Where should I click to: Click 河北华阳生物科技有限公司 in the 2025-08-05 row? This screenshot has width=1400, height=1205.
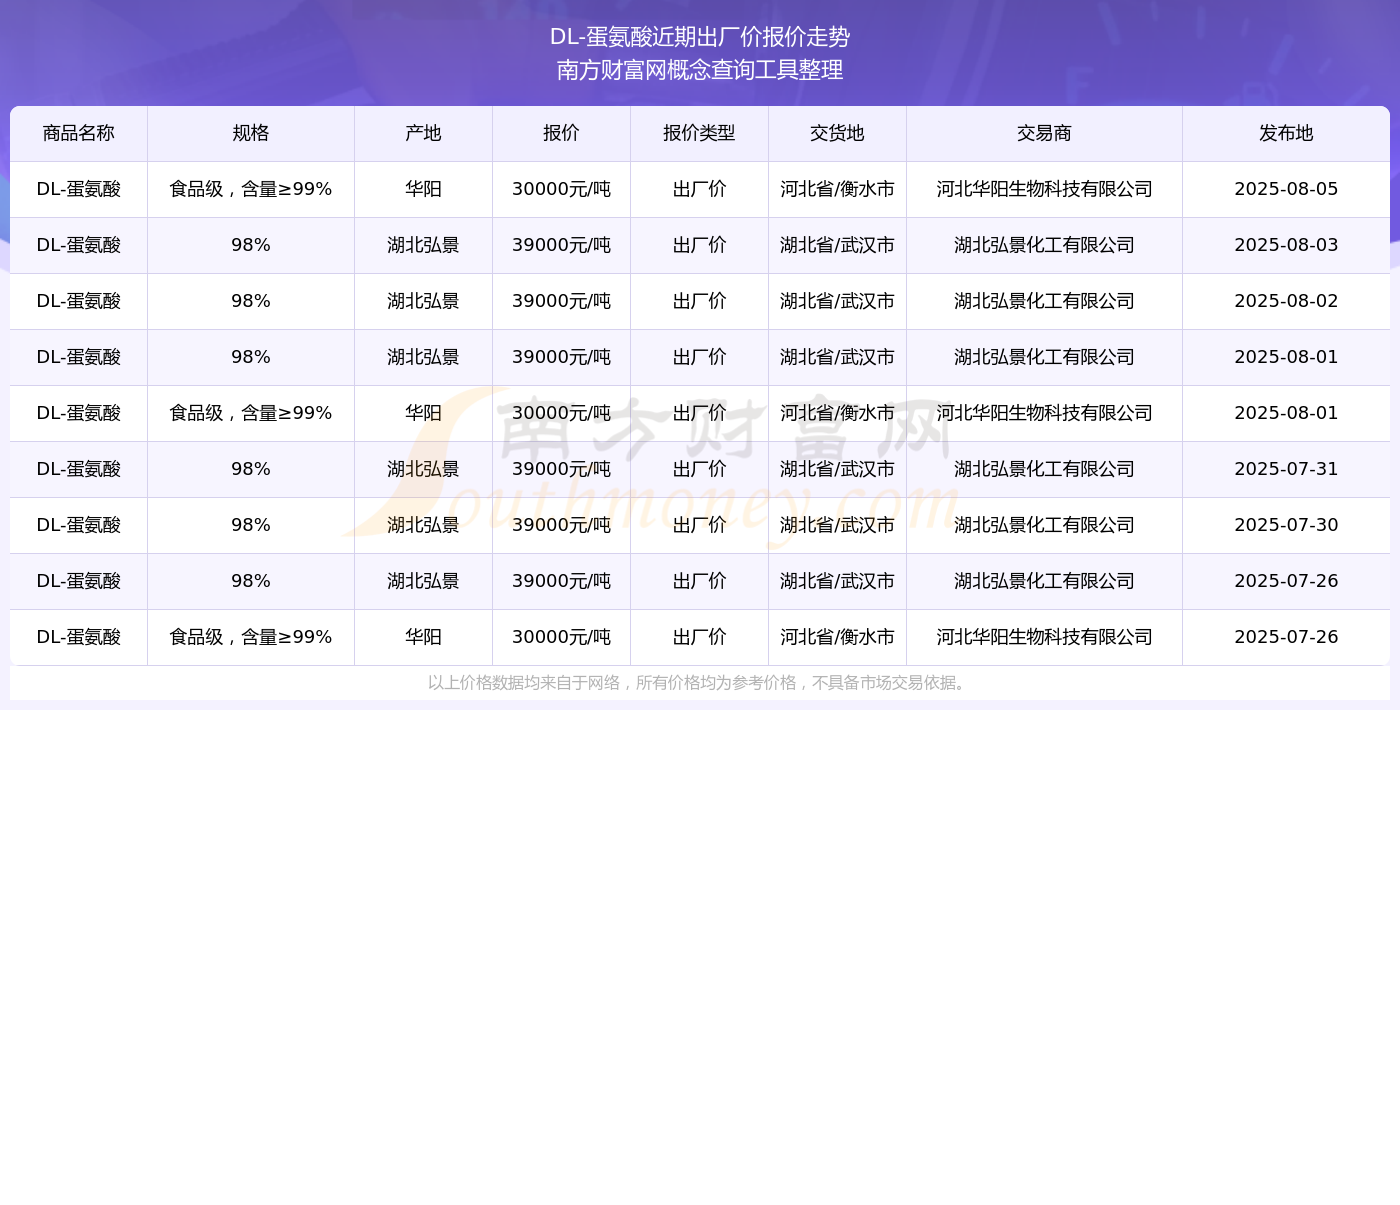coord(1044,189)
